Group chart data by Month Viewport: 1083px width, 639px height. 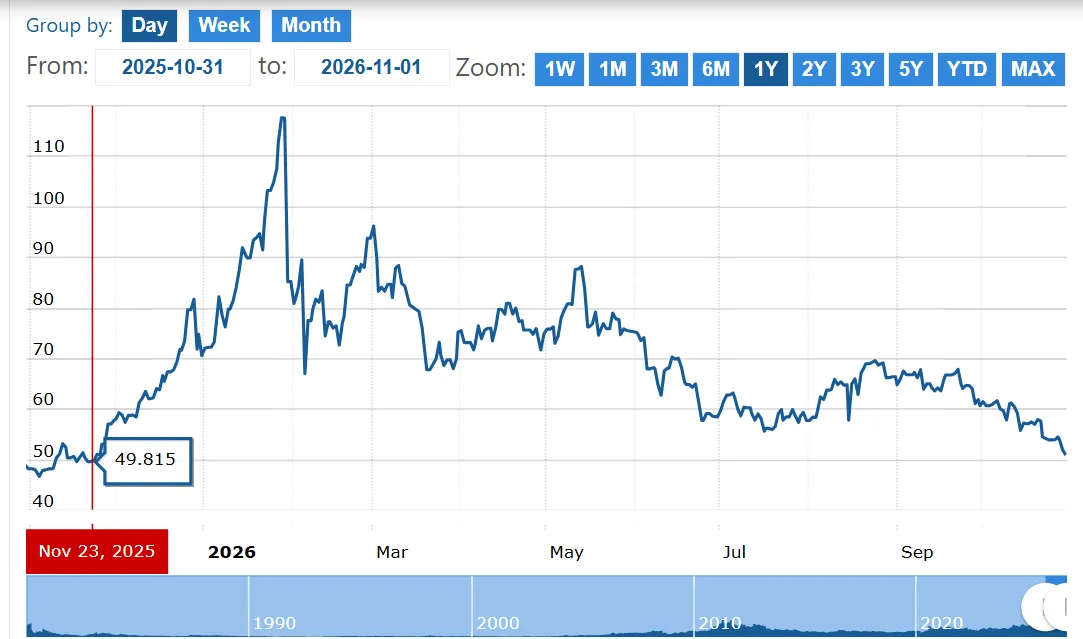[311, 26]
